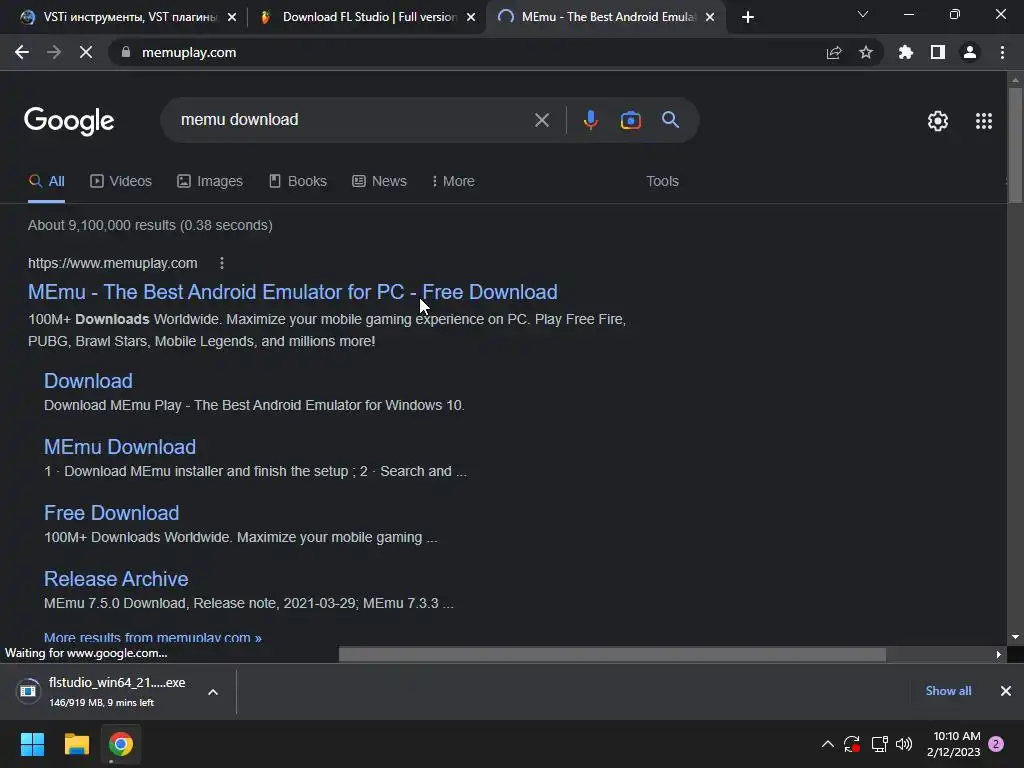Stop loading the page
Image resolution: width=1024 pixels, height=768 pixels.
(86, 52)
